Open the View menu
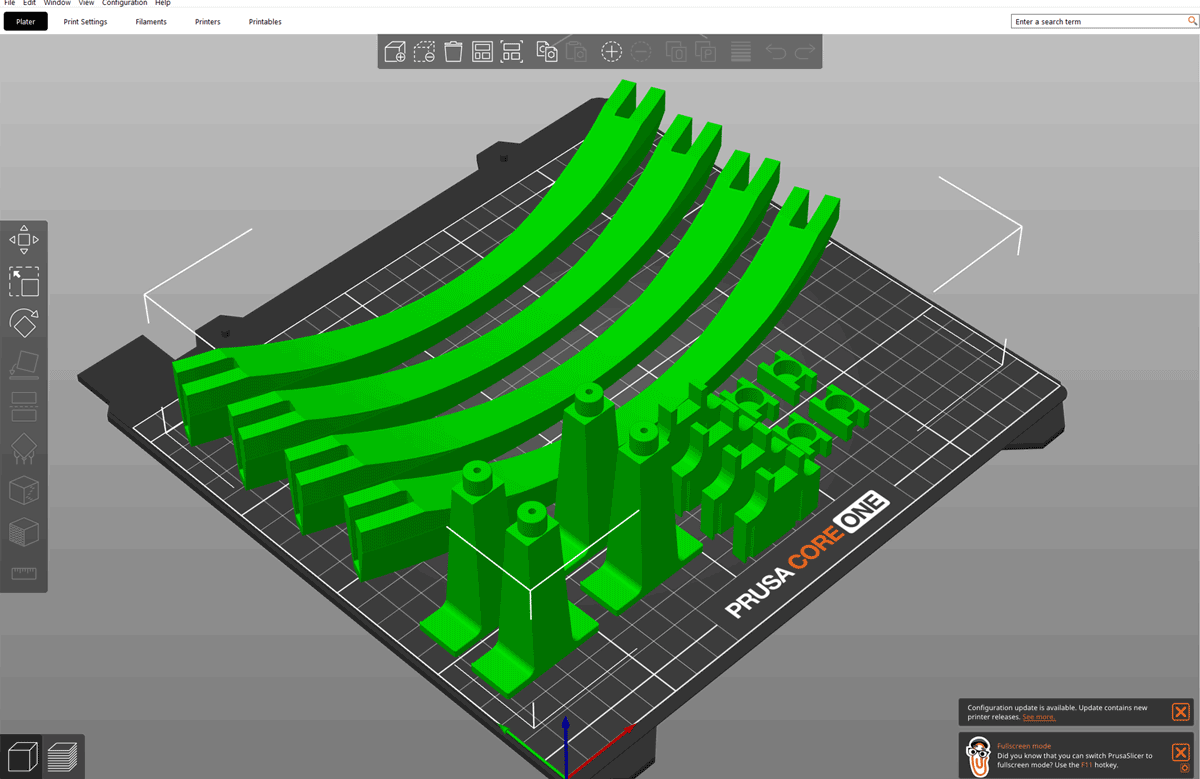This screenshot has height=779, width=1200. point(87,4)
